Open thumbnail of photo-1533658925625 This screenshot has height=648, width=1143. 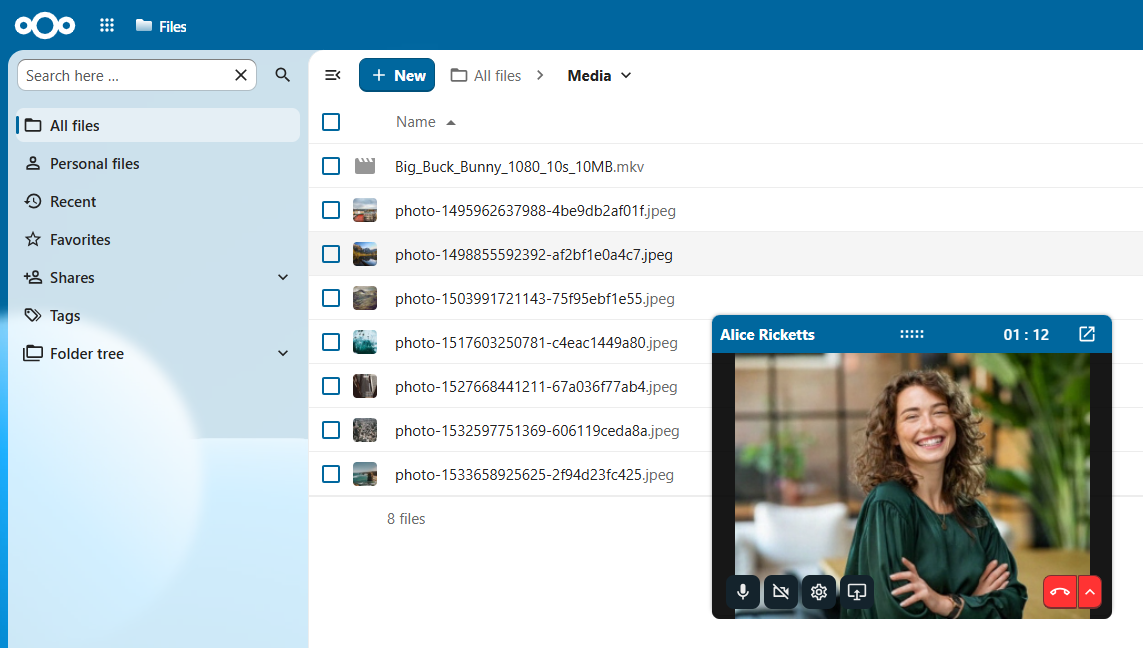pos(364,474)
